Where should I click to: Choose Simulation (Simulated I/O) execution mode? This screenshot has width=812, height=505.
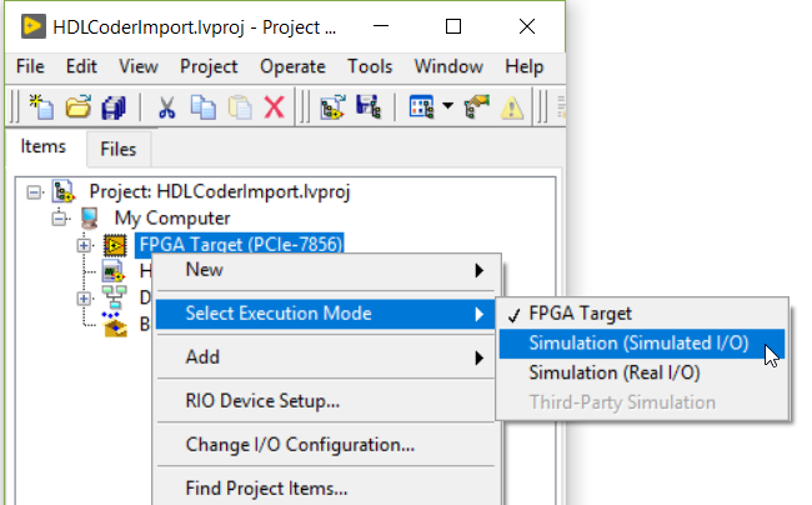tap(638, 343)
